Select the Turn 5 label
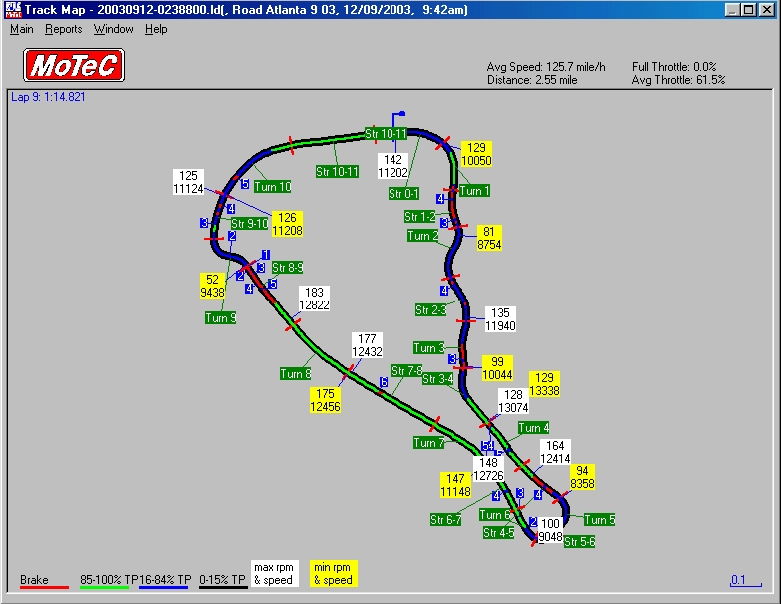The height and width of the screenshot is (604, 781). (599, 520)
